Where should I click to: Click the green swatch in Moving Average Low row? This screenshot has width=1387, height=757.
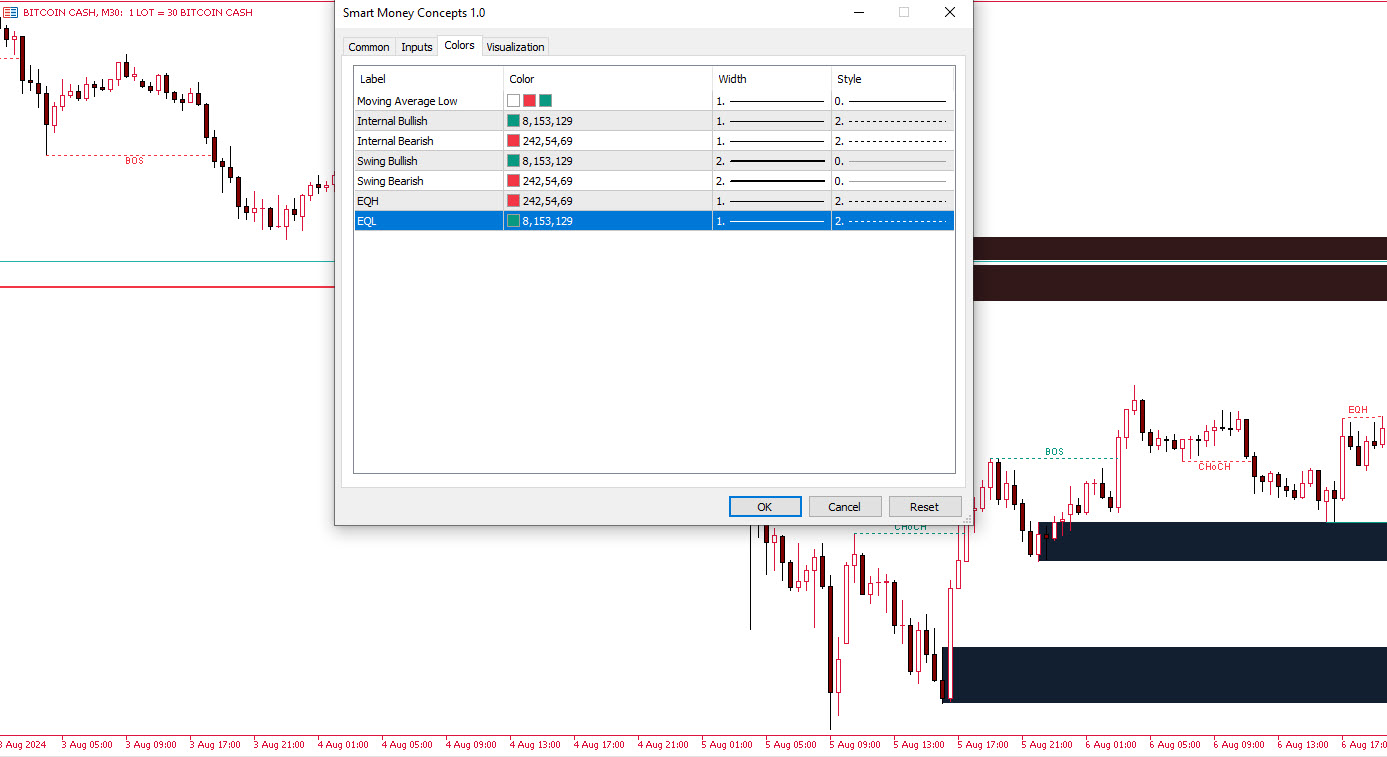pos(545,101)
